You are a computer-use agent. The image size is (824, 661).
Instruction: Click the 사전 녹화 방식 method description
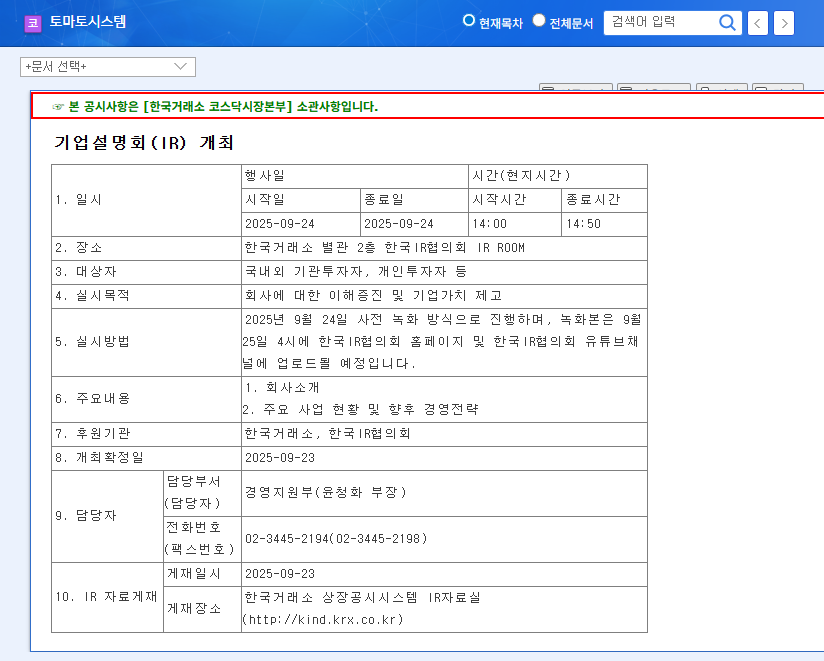[x=442, y=342]
